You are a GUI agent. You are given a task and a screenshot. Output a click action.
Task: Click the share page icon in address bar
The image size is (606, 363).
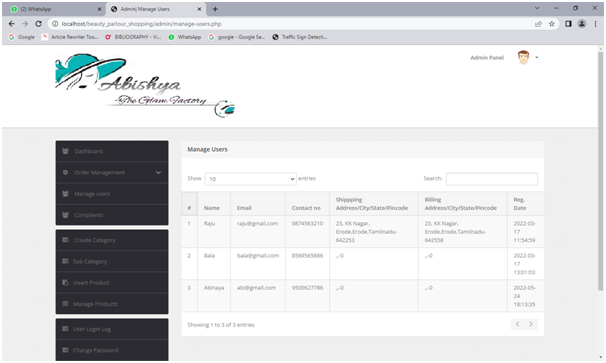click(538, 24)
